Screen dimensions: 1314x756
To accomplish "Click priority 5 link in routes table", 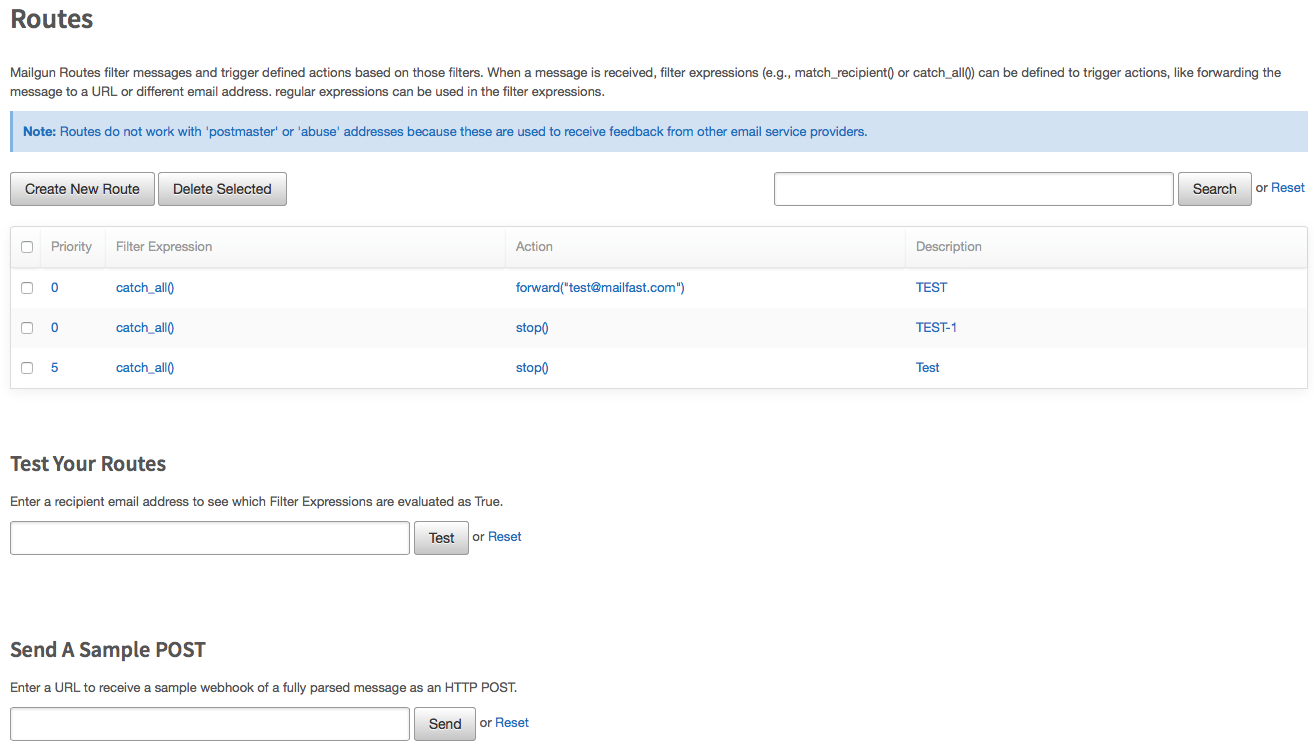I will (55, 368).
